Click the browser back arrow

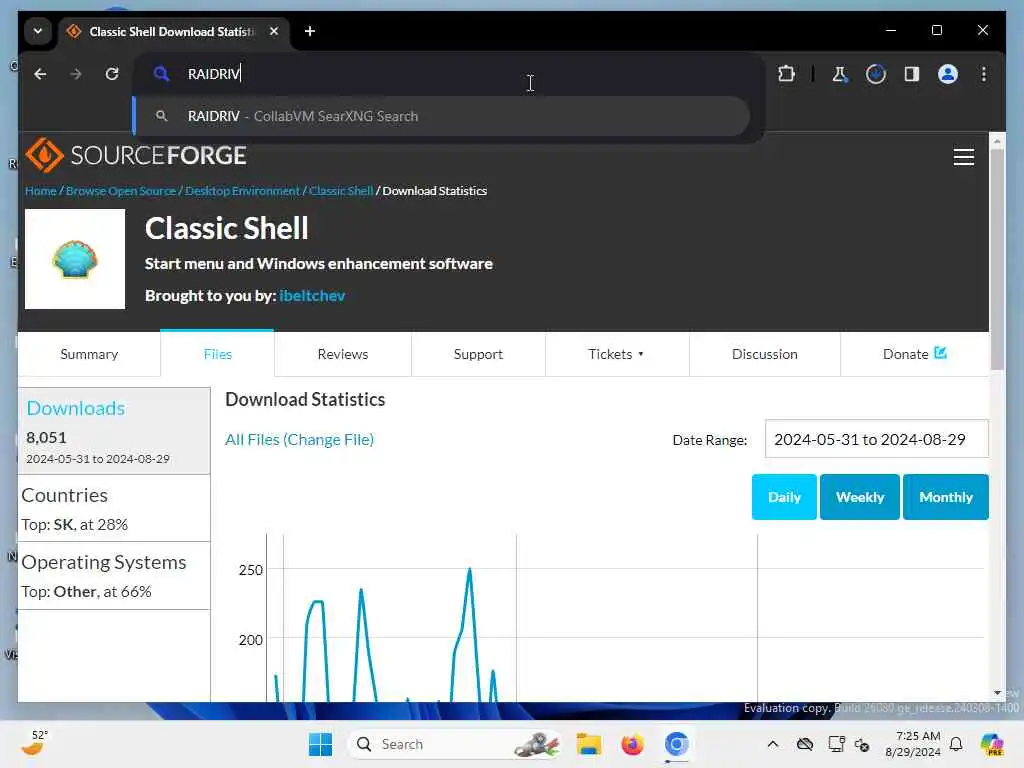40,74
